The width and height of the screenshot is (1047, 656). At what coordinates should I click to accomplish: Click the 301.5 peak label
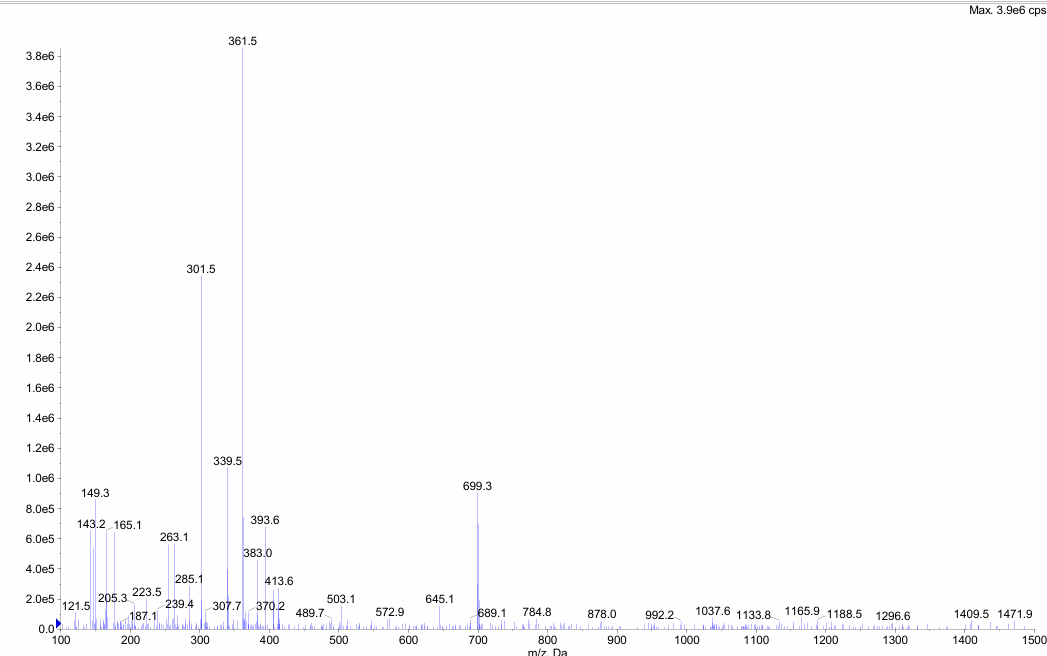click(x=201, y=269)
